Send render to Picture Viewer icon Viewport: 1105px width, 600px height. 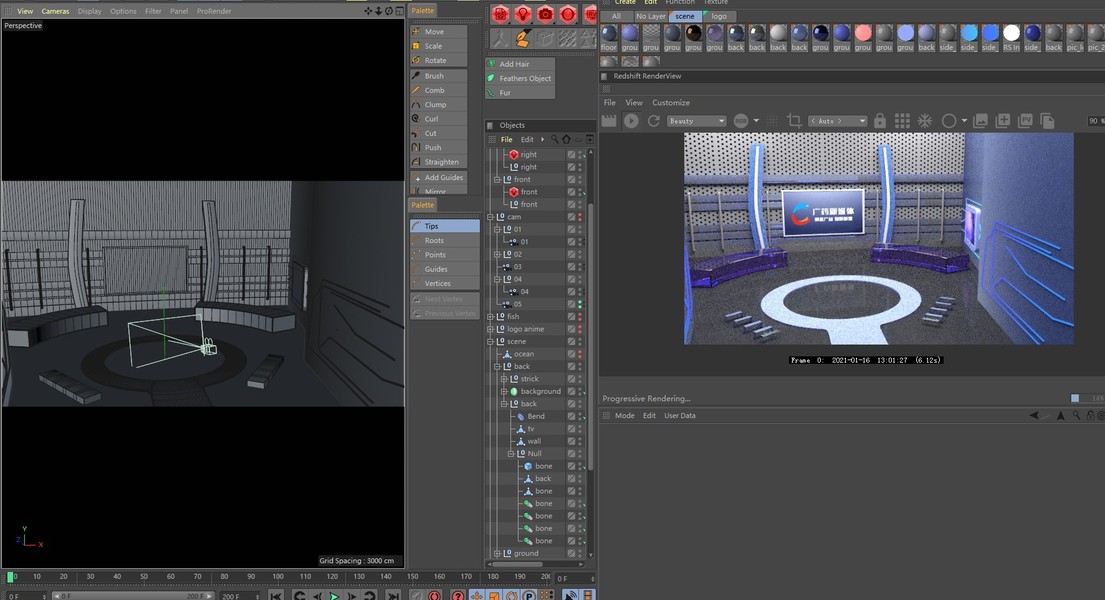[x=1025, y=121]
